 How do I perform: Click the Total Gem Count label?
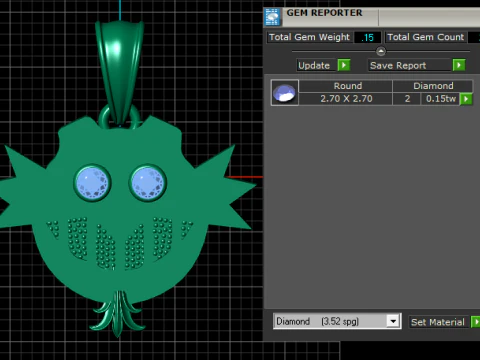click(x=426, y=37)
